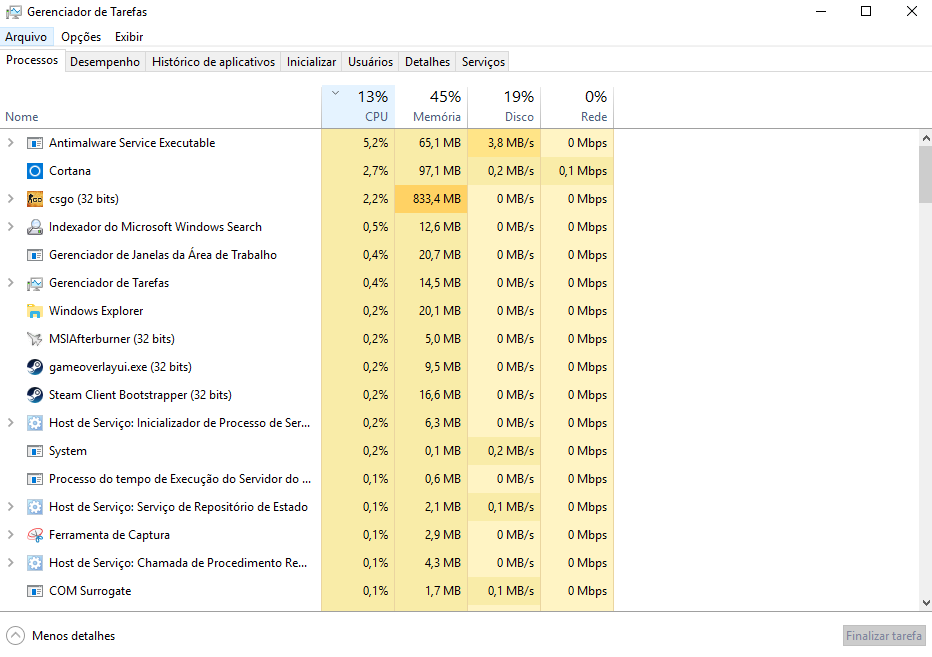Expand the Ferramenta de Captura row

10,535
